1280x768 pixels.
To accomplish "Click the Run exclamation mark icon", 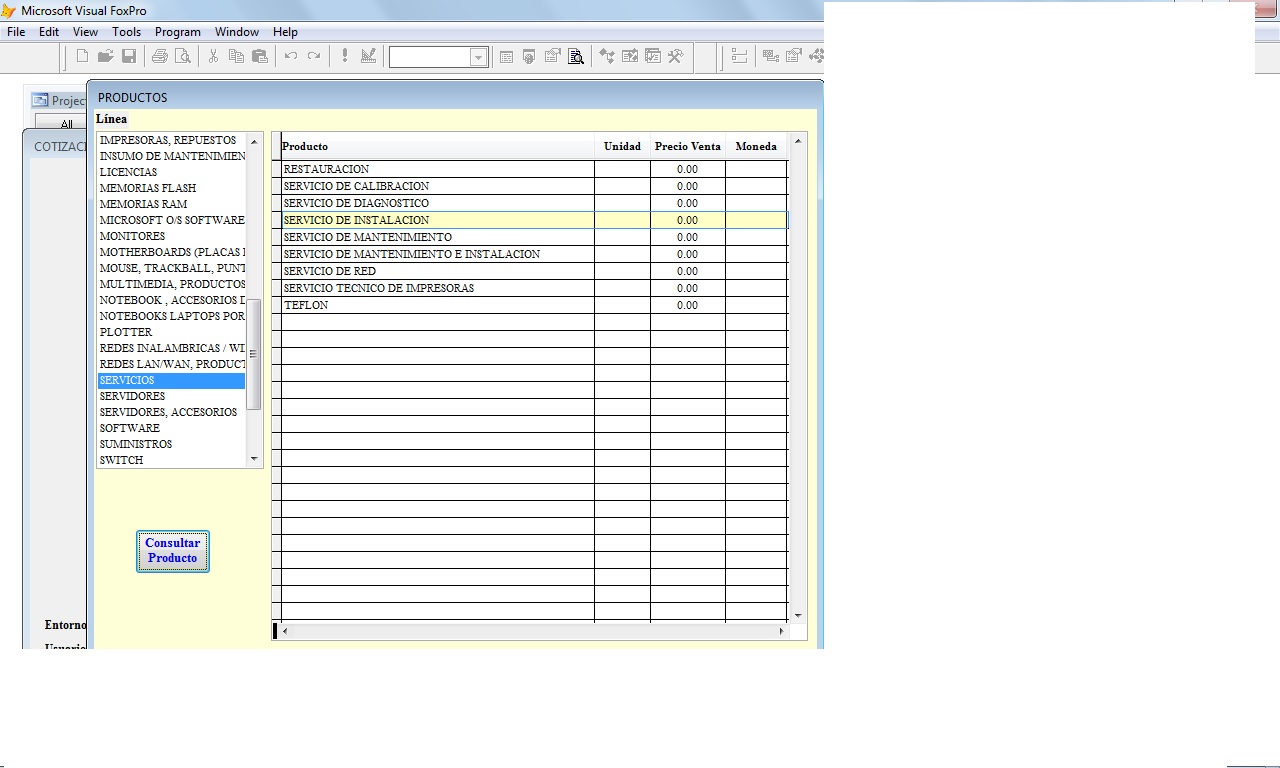I will 345,56.
